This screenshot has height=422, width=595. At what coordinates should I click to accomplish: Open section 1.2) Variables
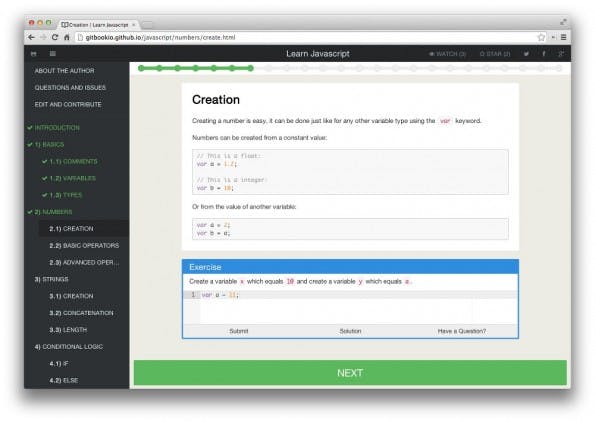(x=72, y=178)
